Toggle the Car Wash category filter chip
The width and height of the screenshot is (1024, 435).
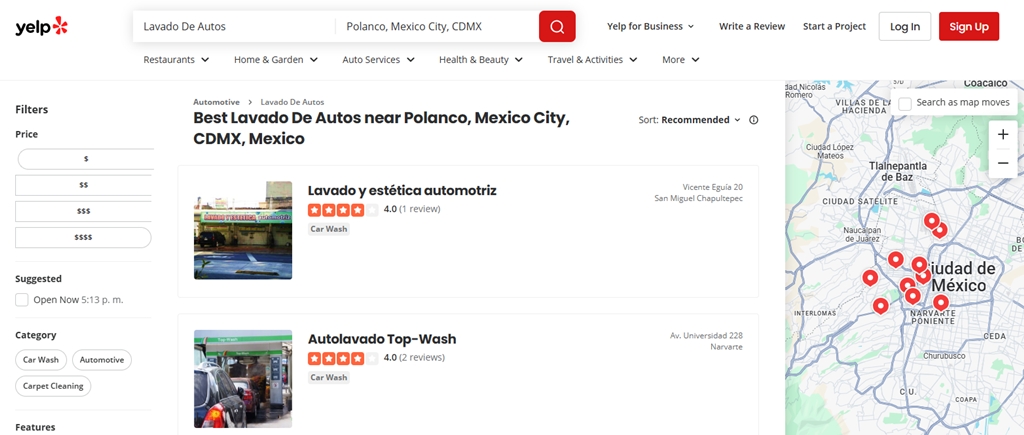click(40, 360)
